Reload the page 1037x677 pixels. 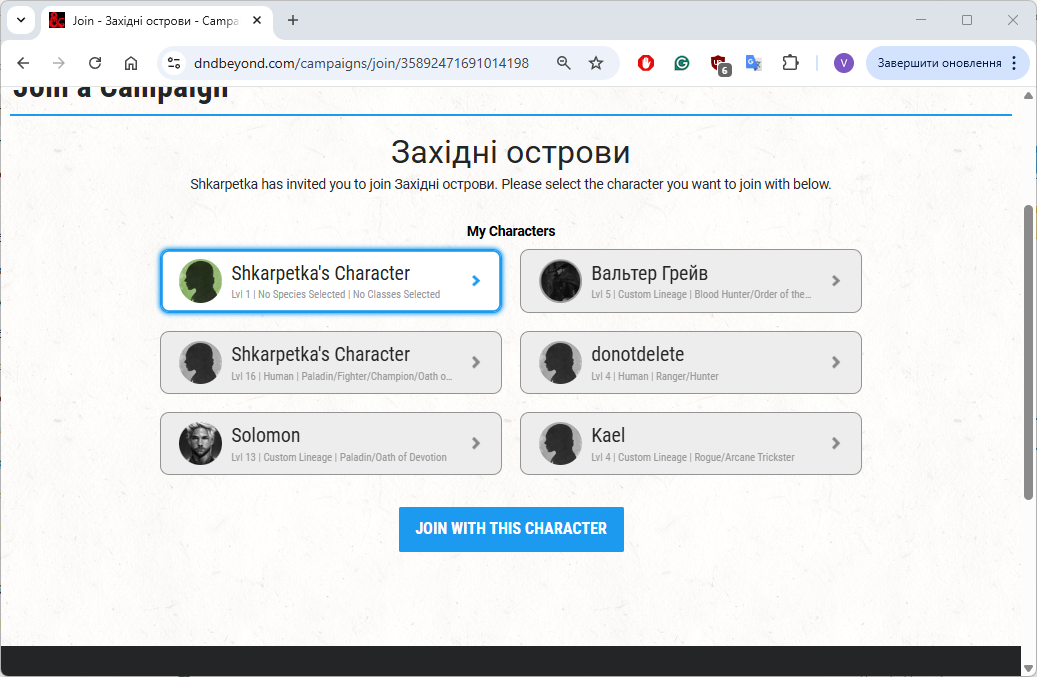pos(95,63)
